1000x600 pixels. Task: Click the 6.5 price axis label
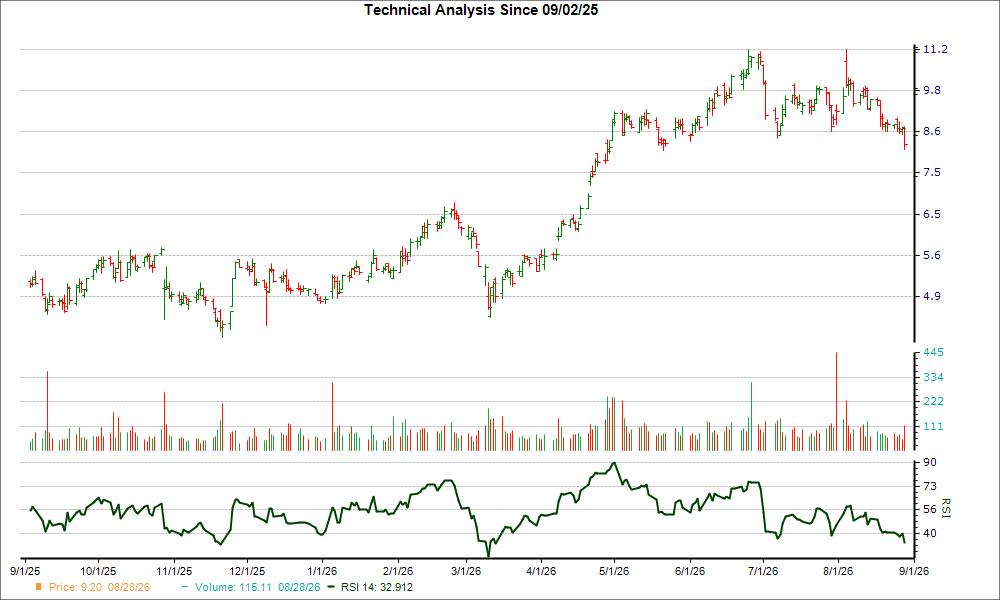pos(931,214)
